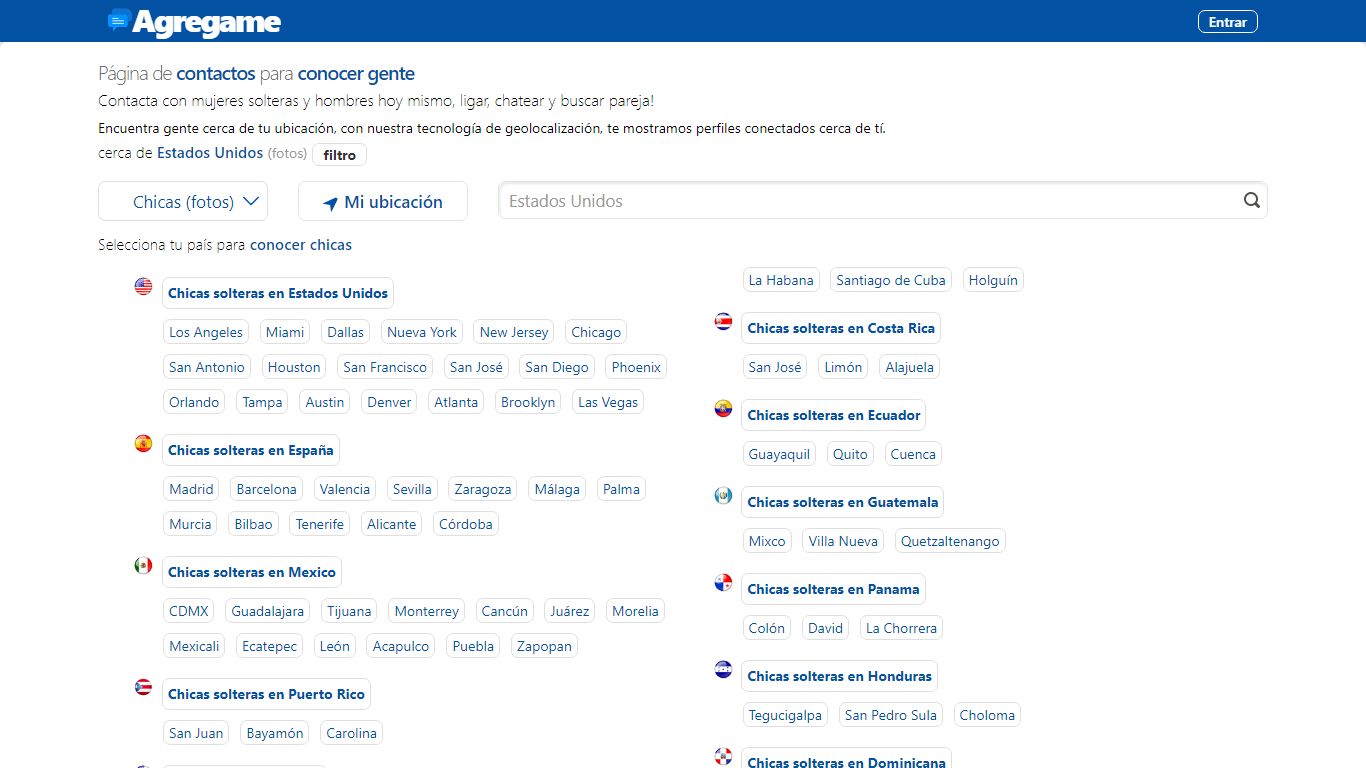Select the Villa Nueva city tag
This screenshot has height=768, width=1366.
click(x=843, y=541)
